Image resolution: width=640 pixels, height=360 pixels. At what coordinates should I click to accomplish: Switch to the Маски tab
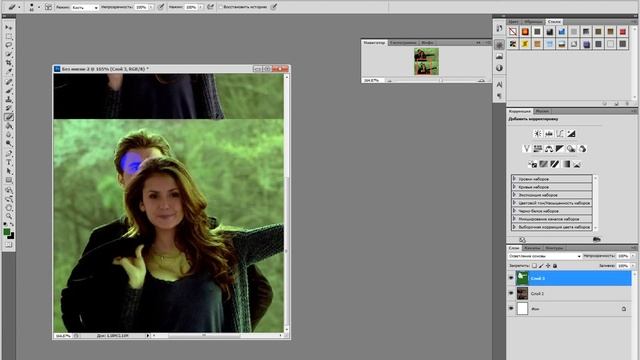(x=542, y=111)
